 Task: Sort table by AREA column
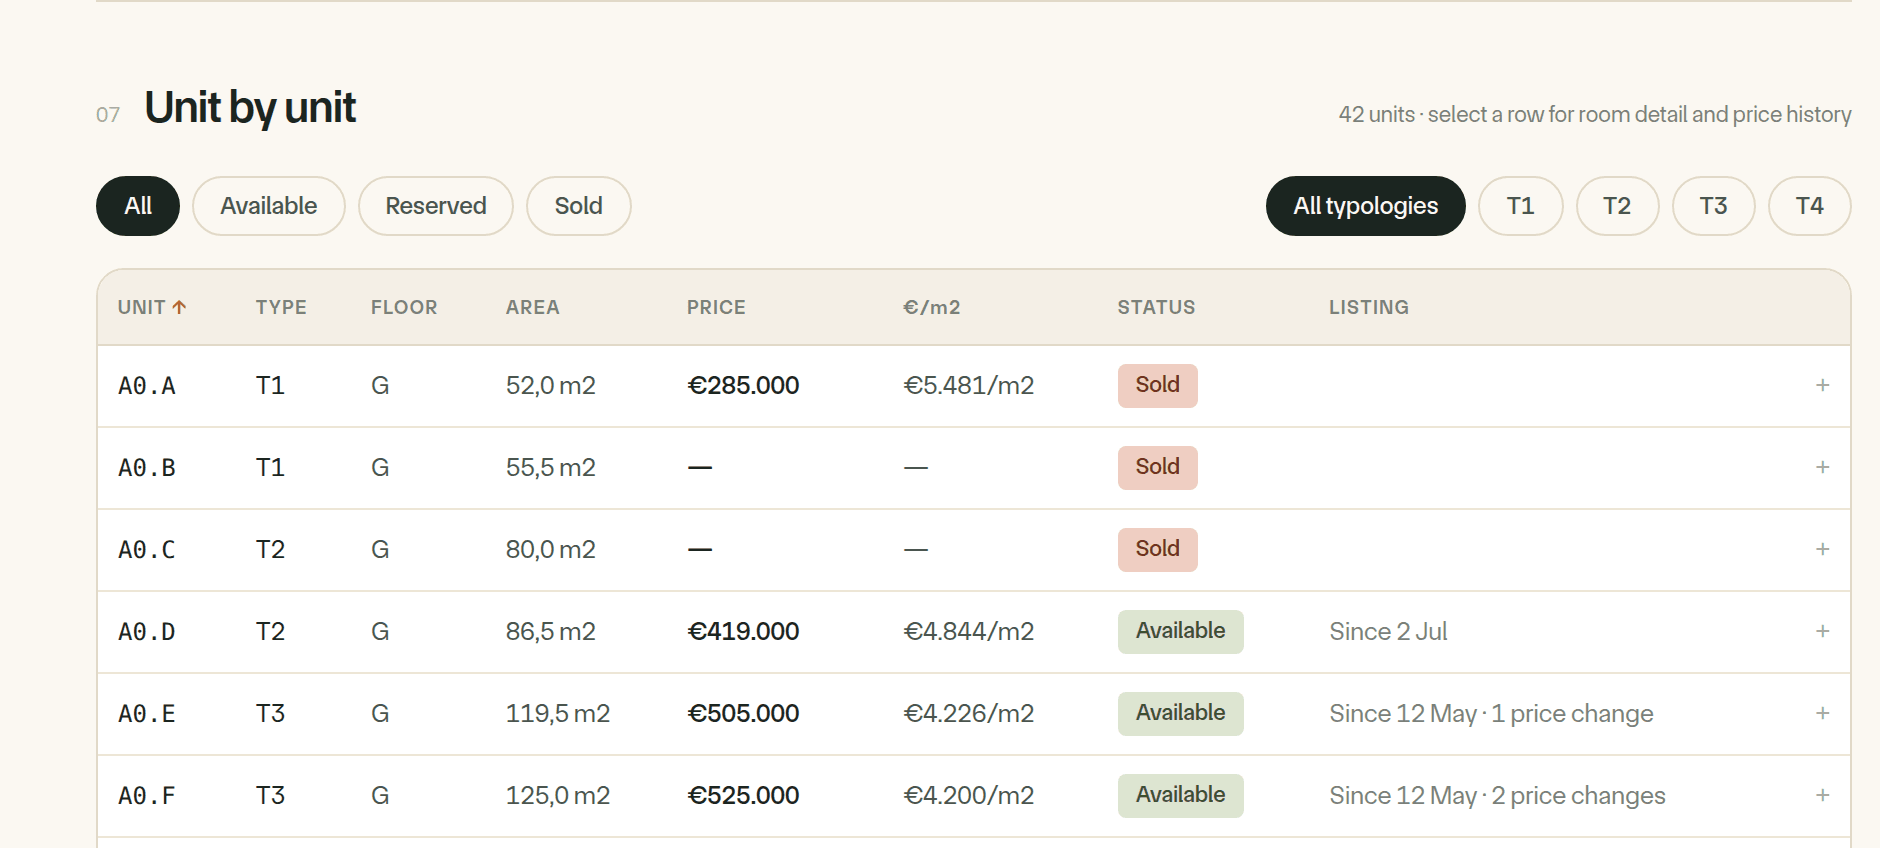pos(532,307)
